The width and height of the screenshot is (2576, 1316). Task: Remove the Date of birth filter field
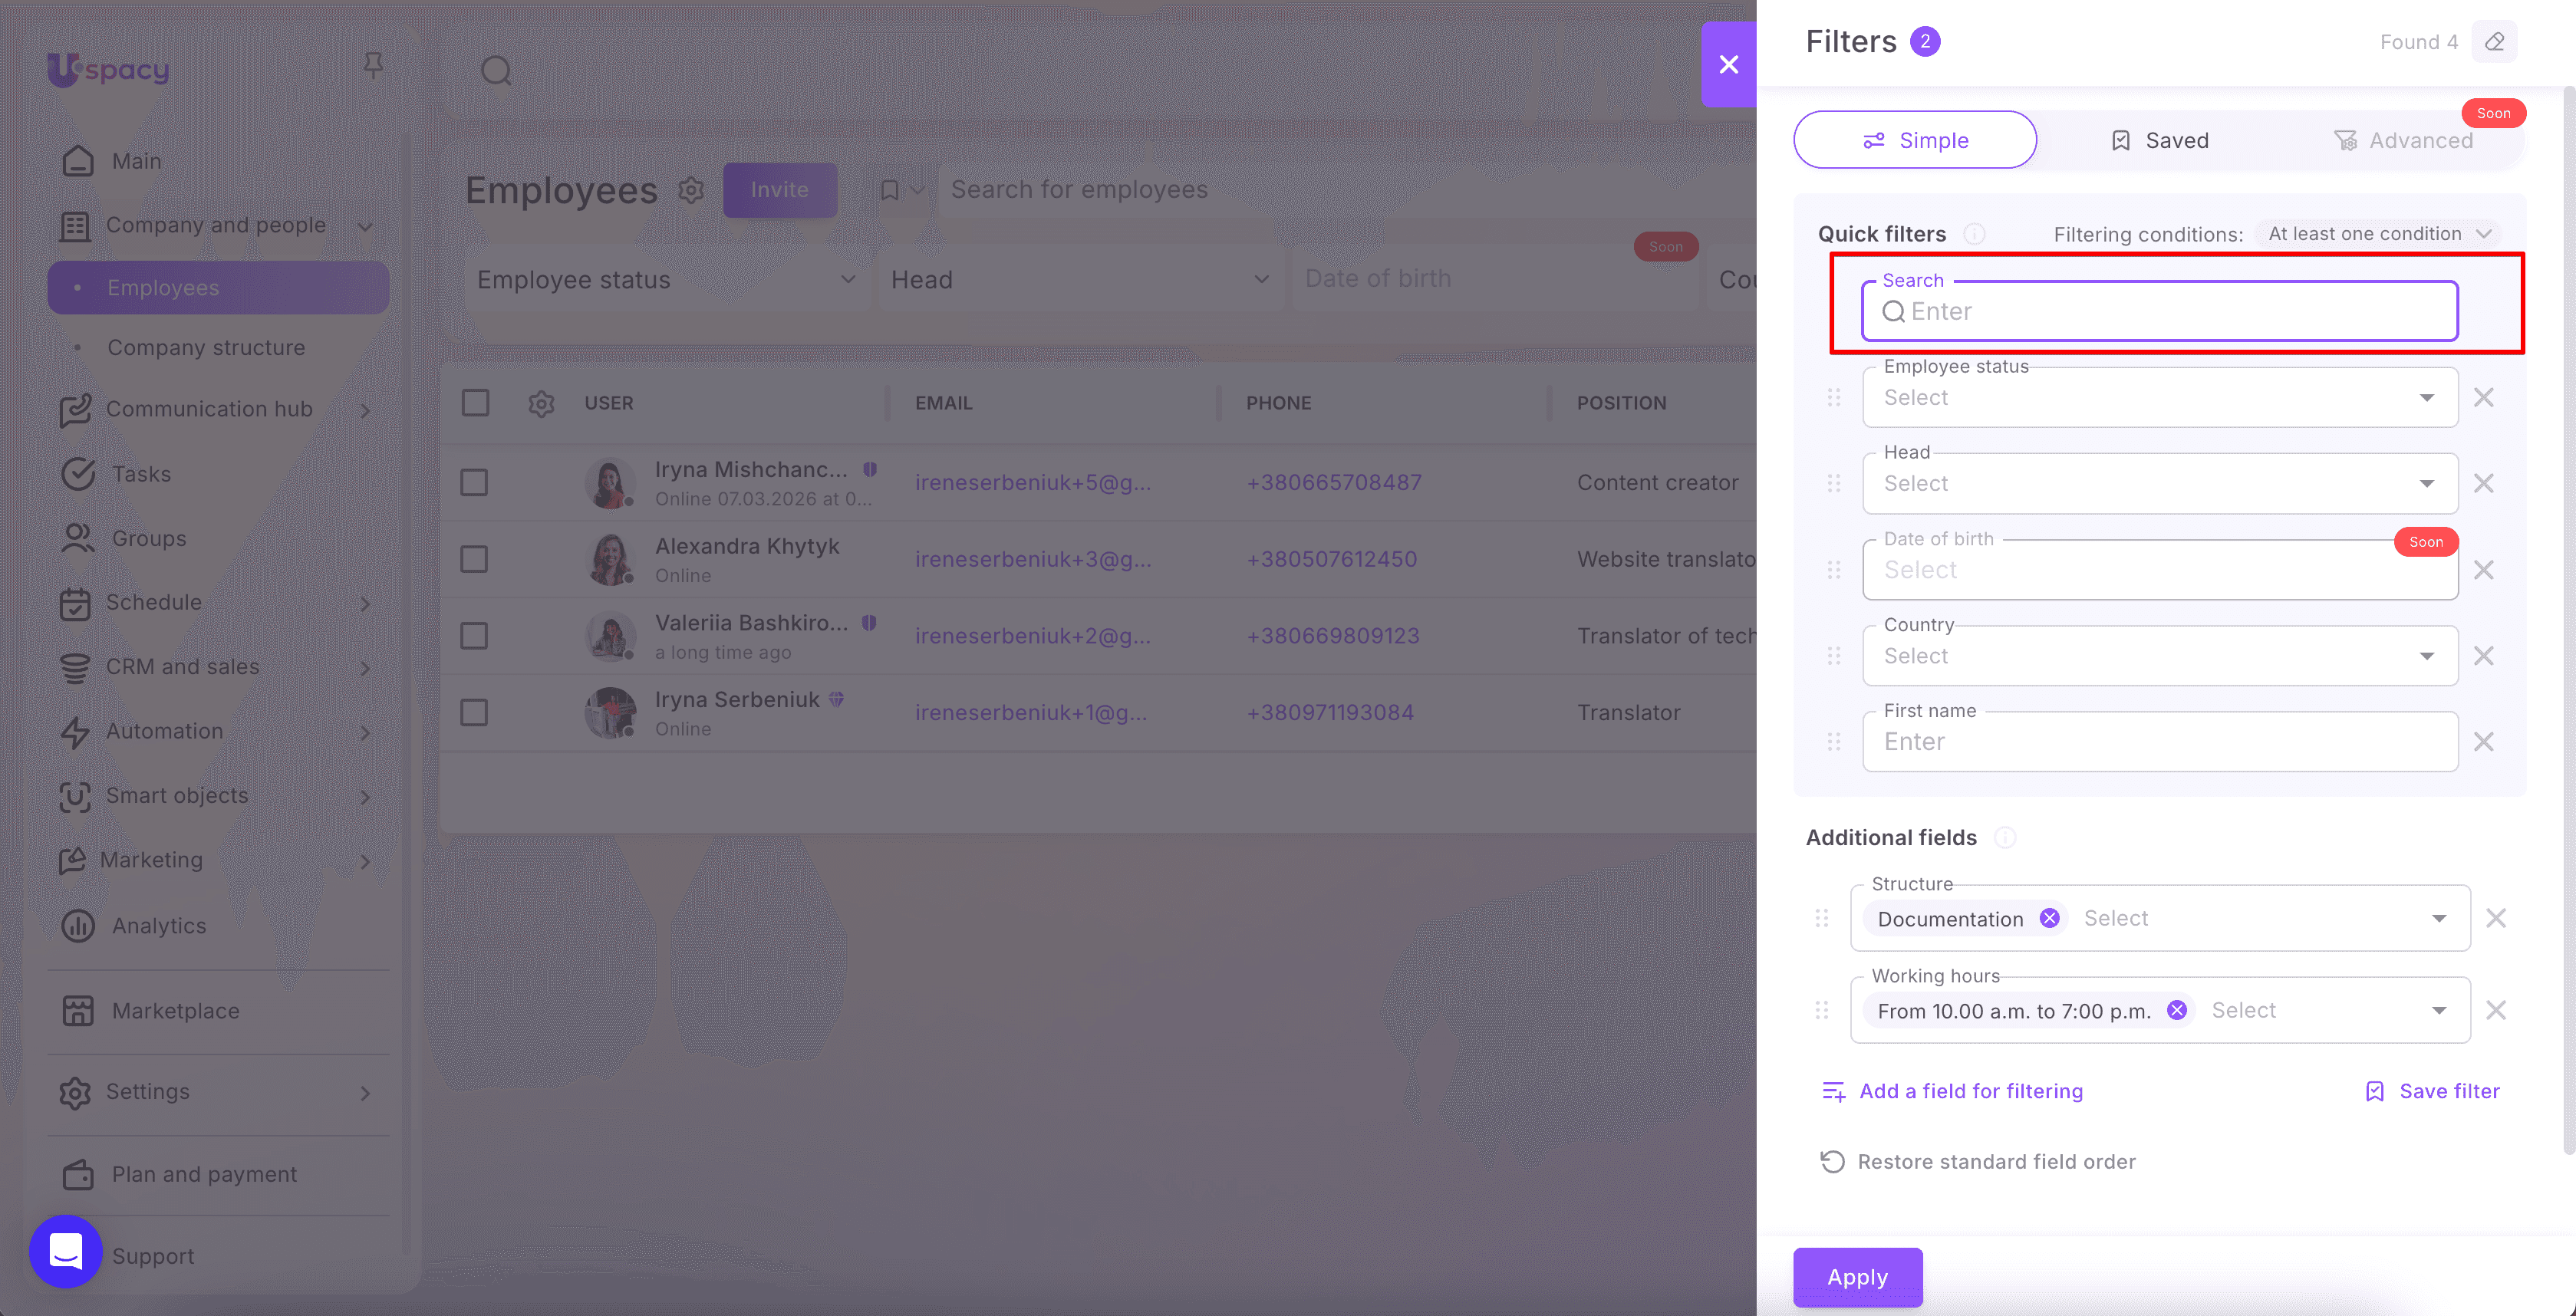(2483, 570)
